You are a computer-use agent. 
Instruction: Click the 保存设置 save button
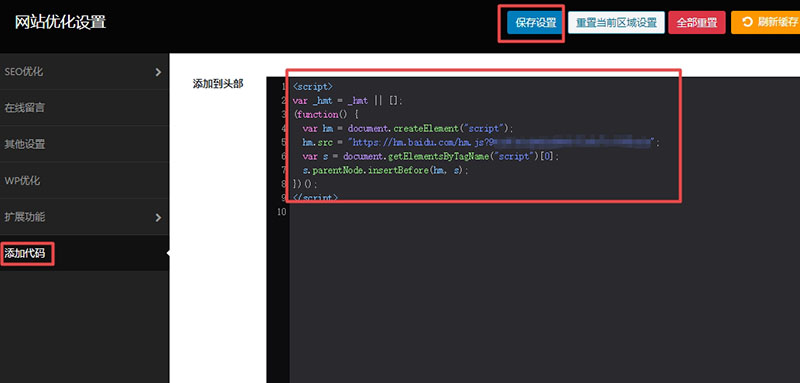point(535,23)
